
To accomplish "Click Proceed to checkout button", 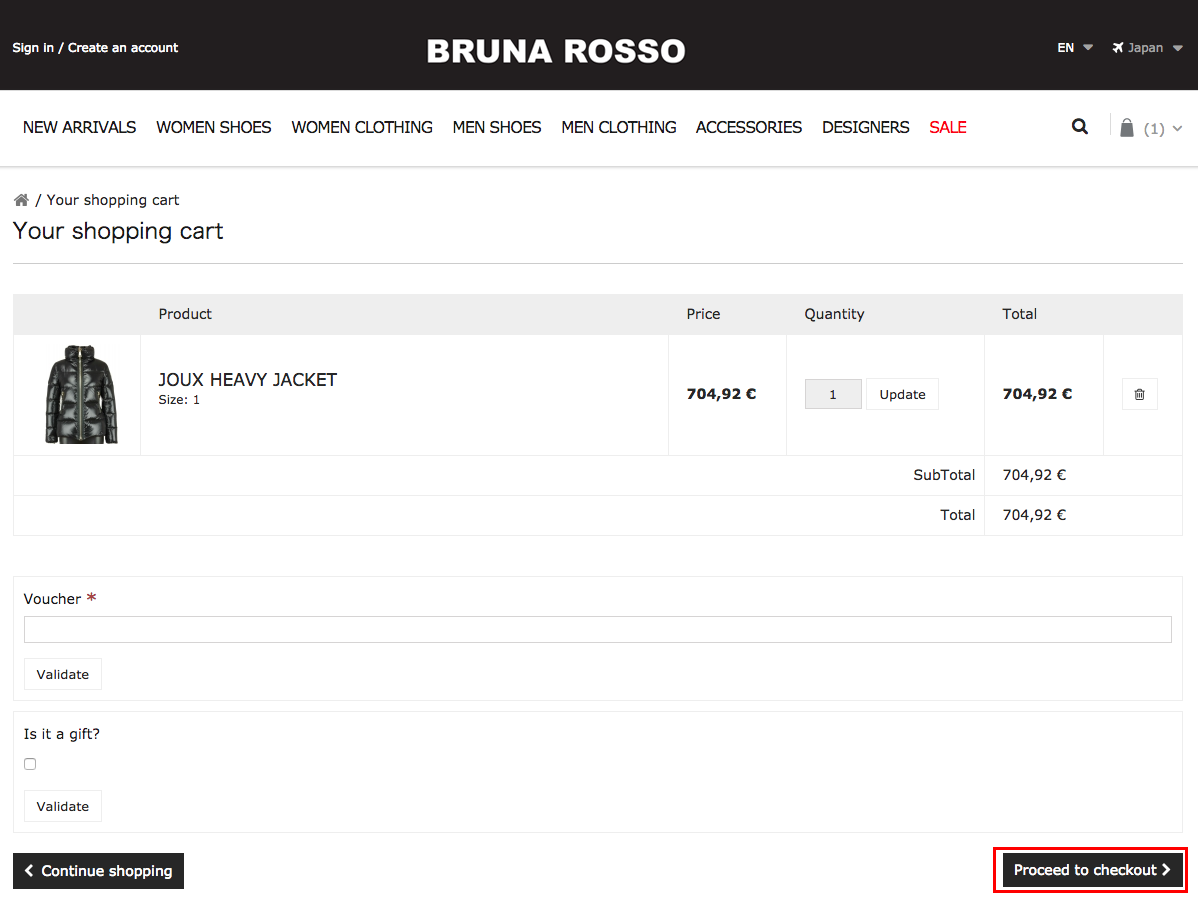I will coord(1092,870).
